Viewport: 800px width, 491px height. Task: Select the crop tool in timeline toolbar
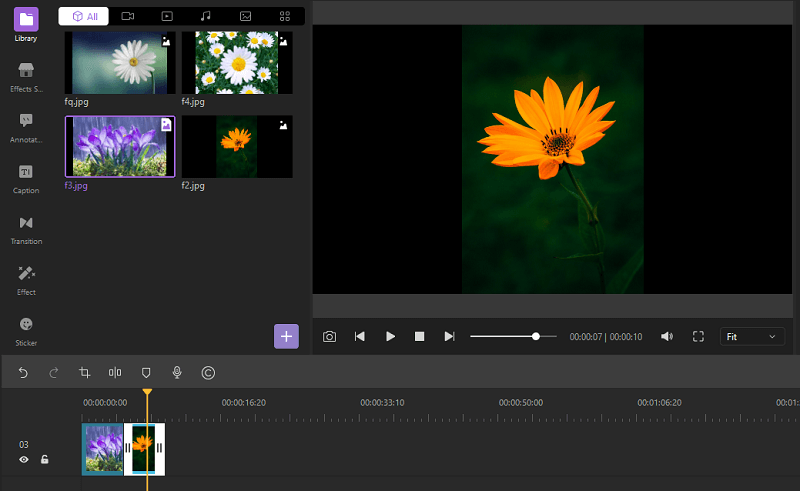point(85,373)
